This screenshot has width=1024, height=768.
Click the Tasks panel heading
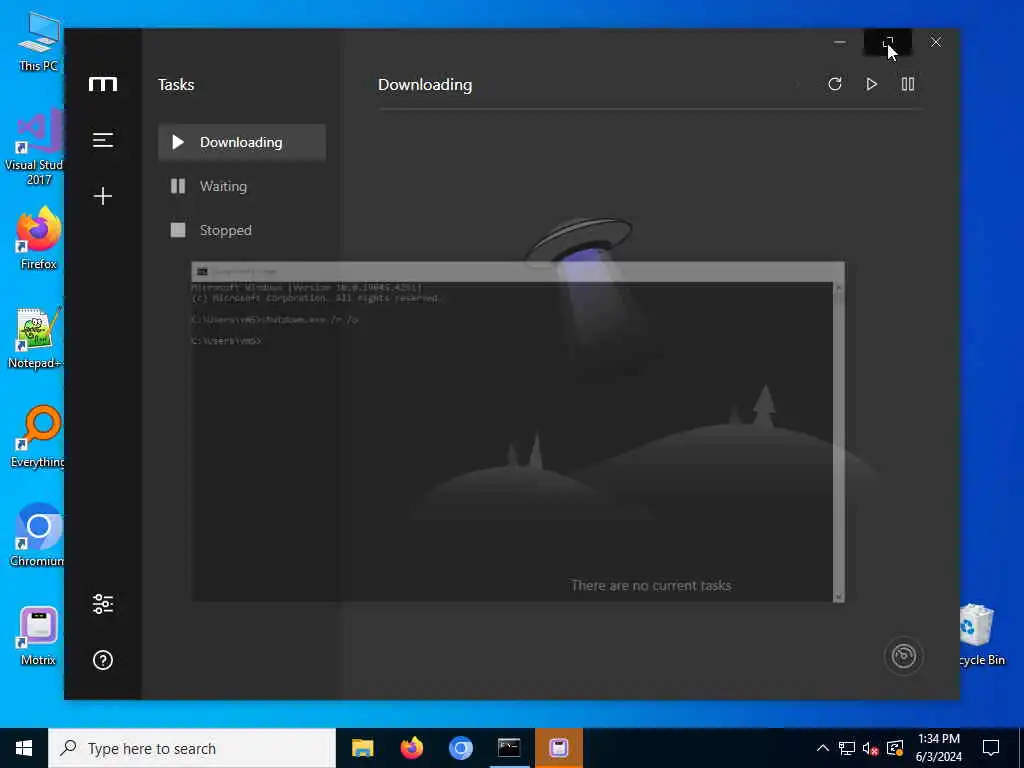pos(176,85)
